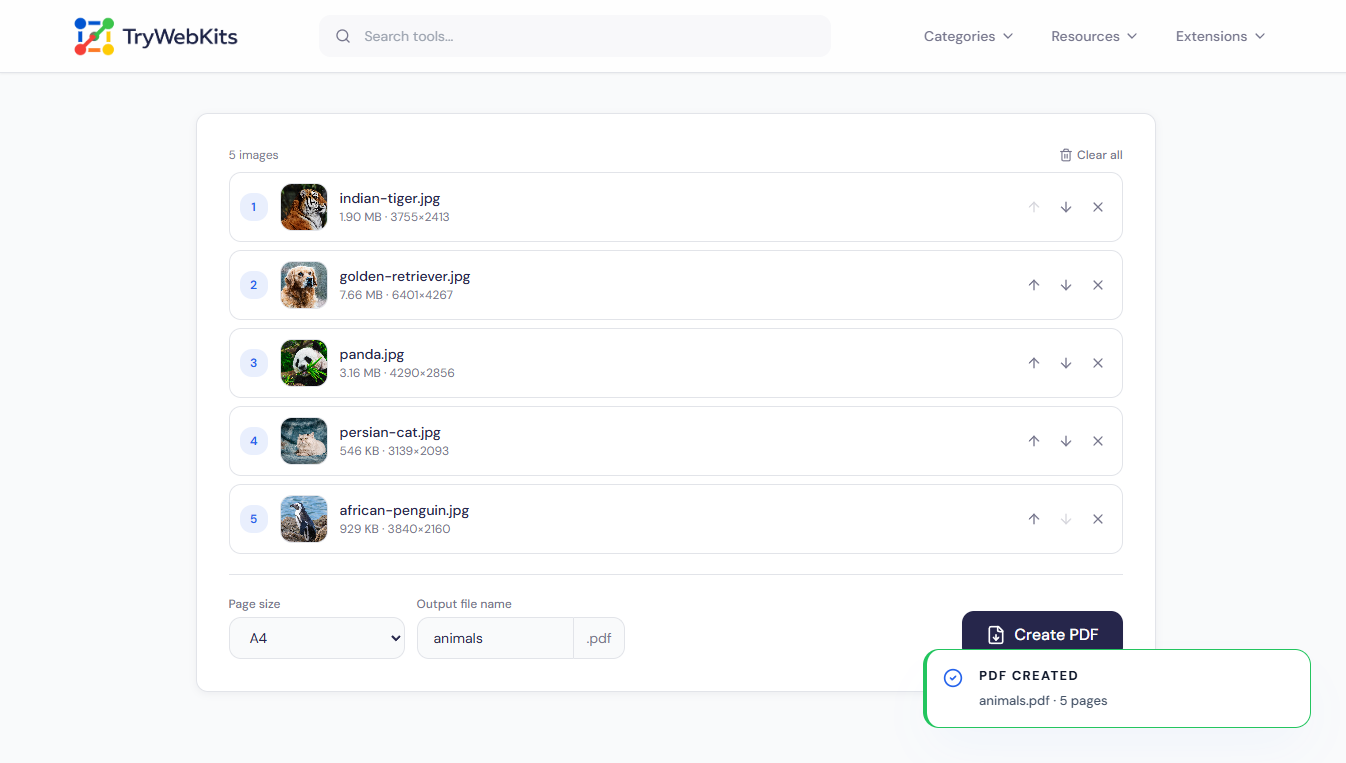Open the Page size dropdown
The height and width of the screenshot is (763, 1346).
[x=316, y=638]
